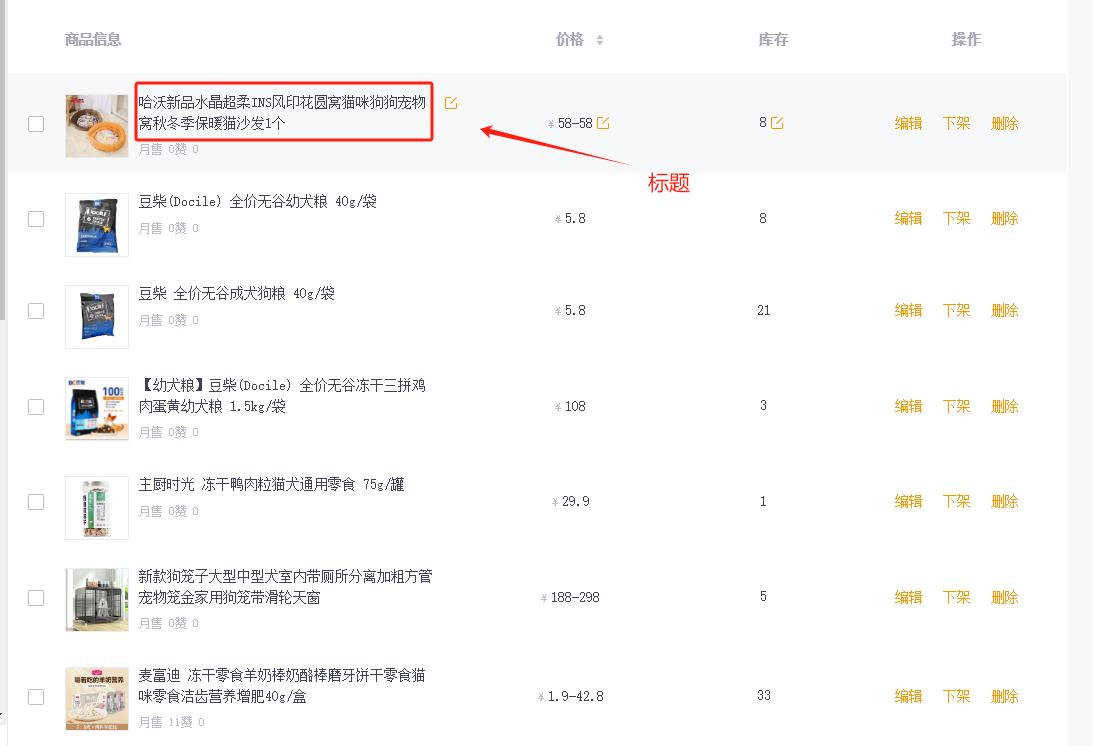Image resolution: width=1093 pixels, height=746 pixels.
Task: Click 下架 for the dog cage product
Action: 956,597
